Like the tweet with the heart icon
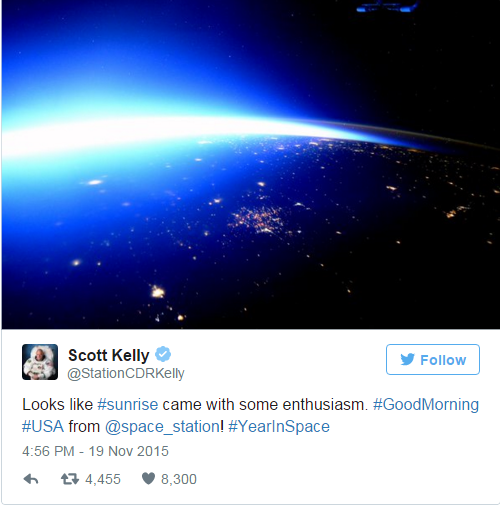 (148, 479)
